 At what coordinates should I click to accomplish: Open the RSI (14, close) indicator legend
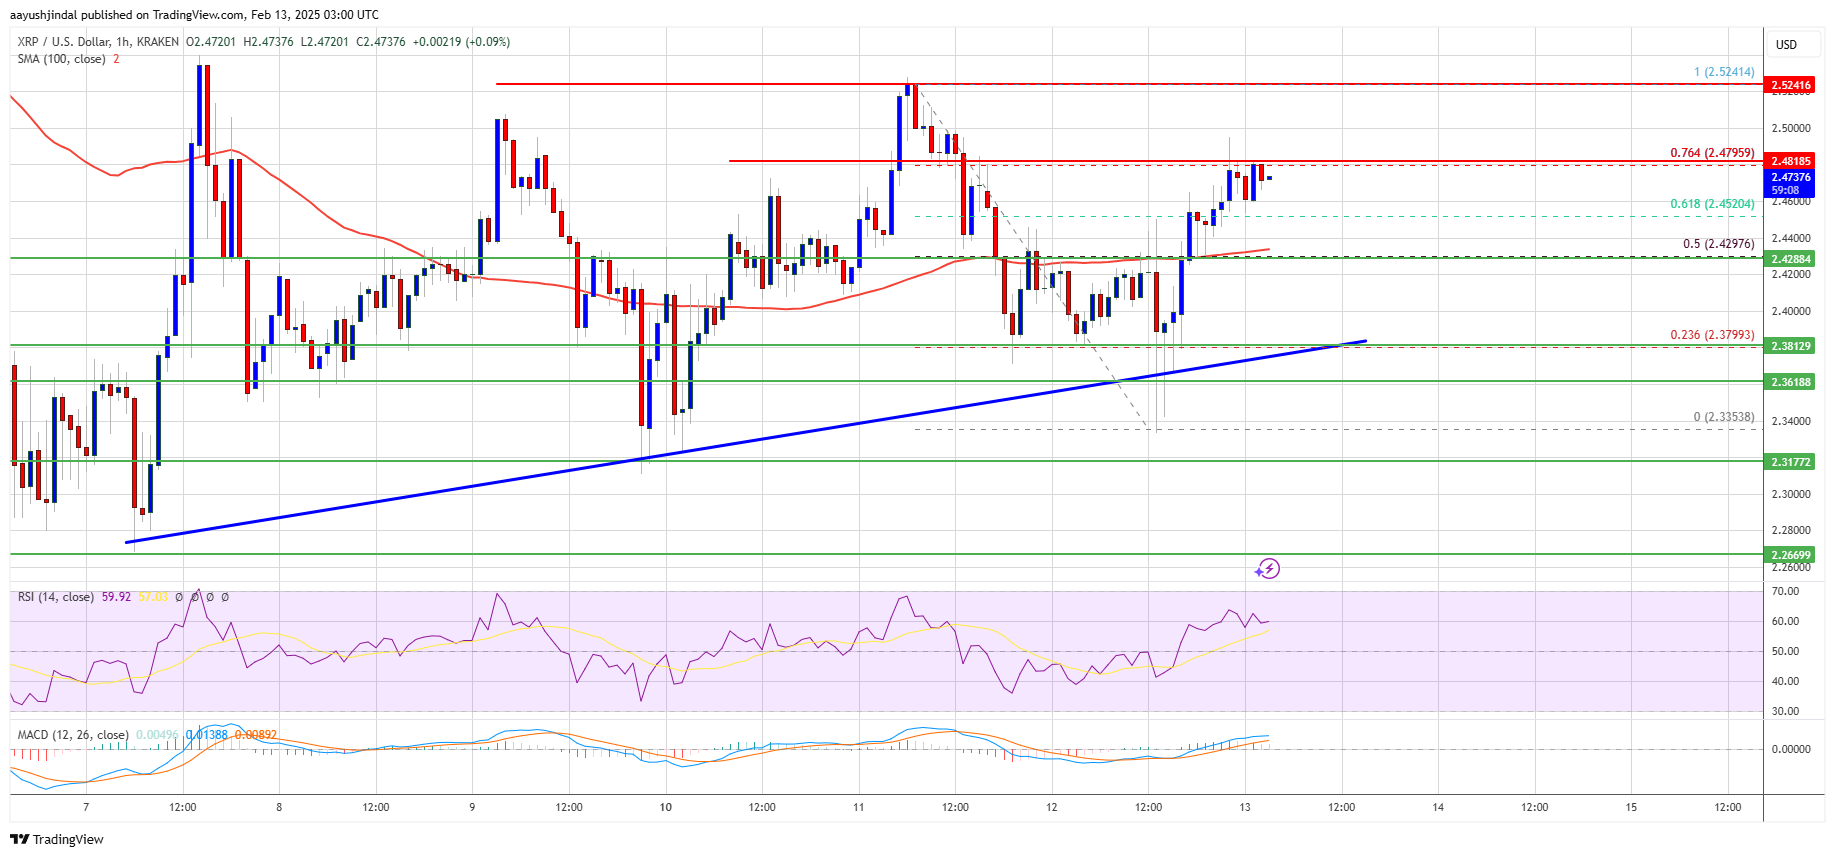(56, 597)
